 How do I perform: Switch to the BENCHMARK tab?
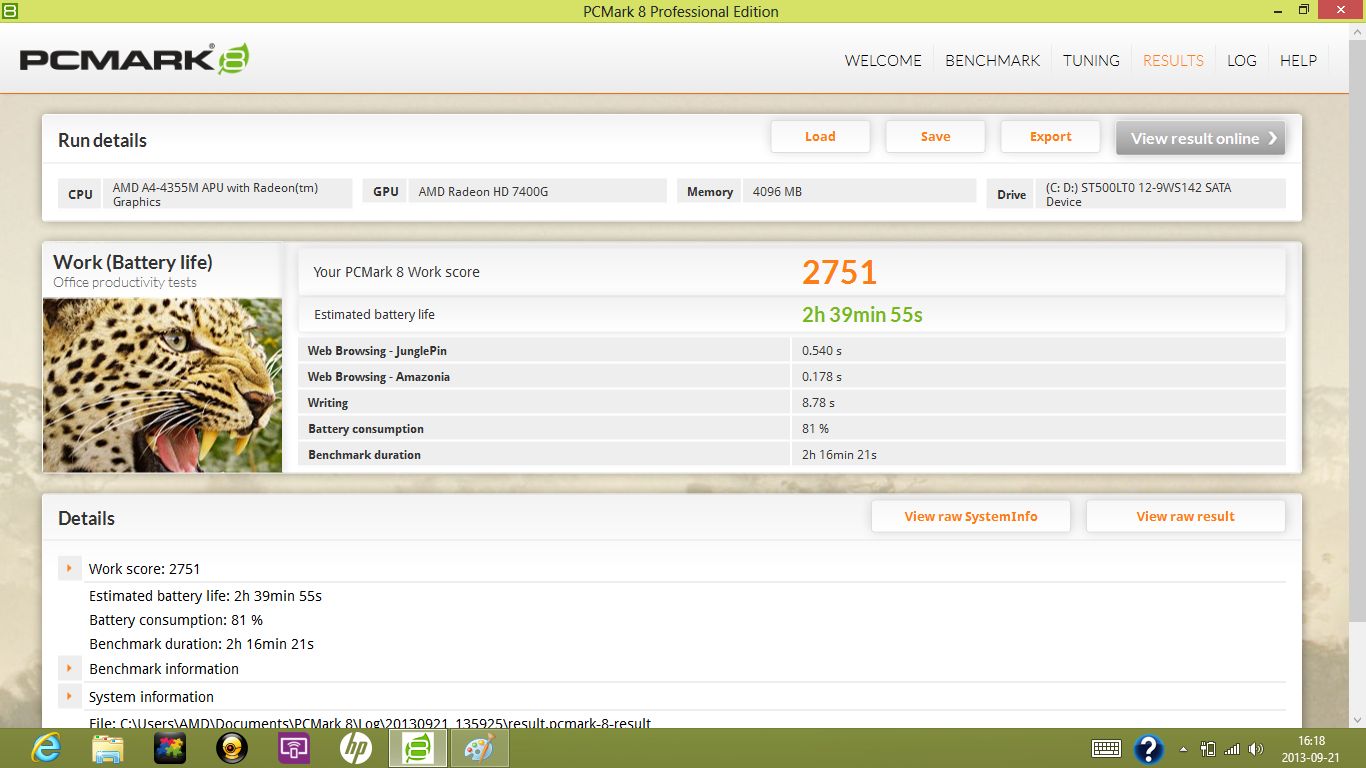(993, 60)
